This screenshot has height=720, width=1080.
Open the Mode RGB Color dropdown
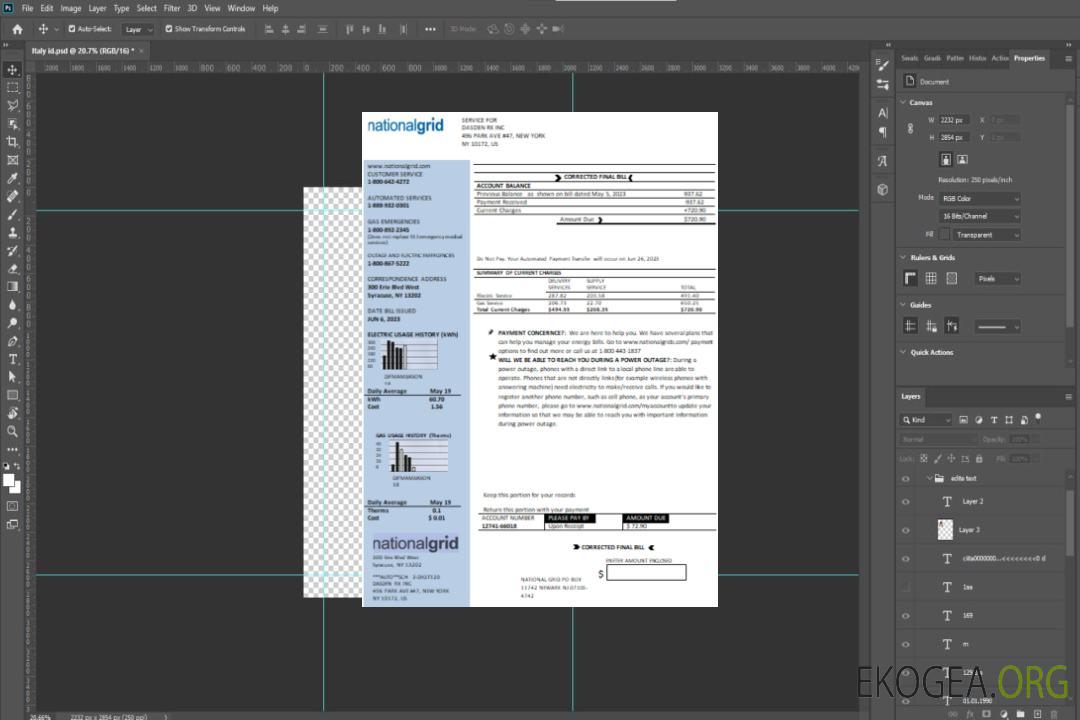(979, 198)
